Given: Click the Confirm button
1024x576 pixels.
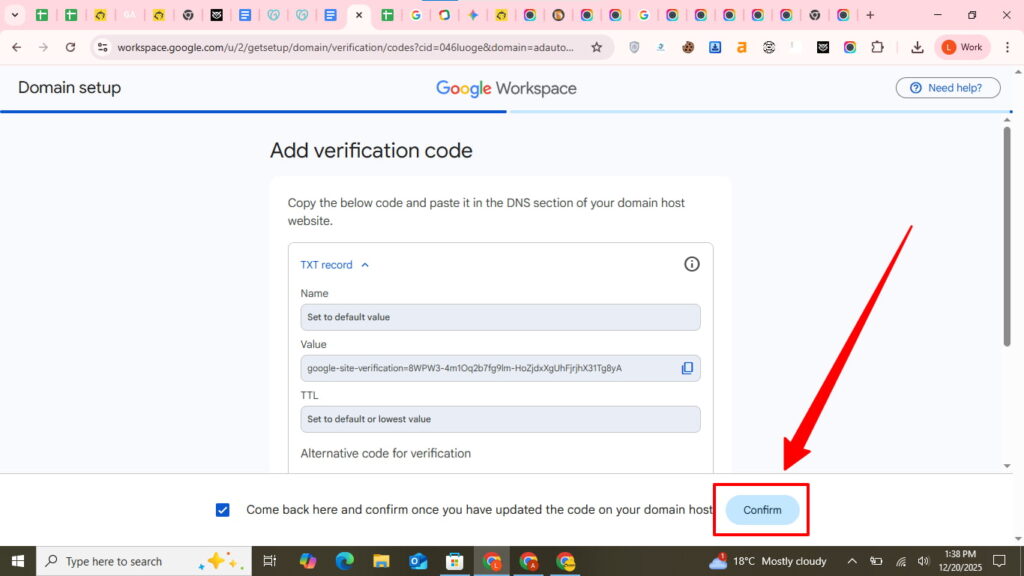Looking at the screenshot, I should 762,510.
